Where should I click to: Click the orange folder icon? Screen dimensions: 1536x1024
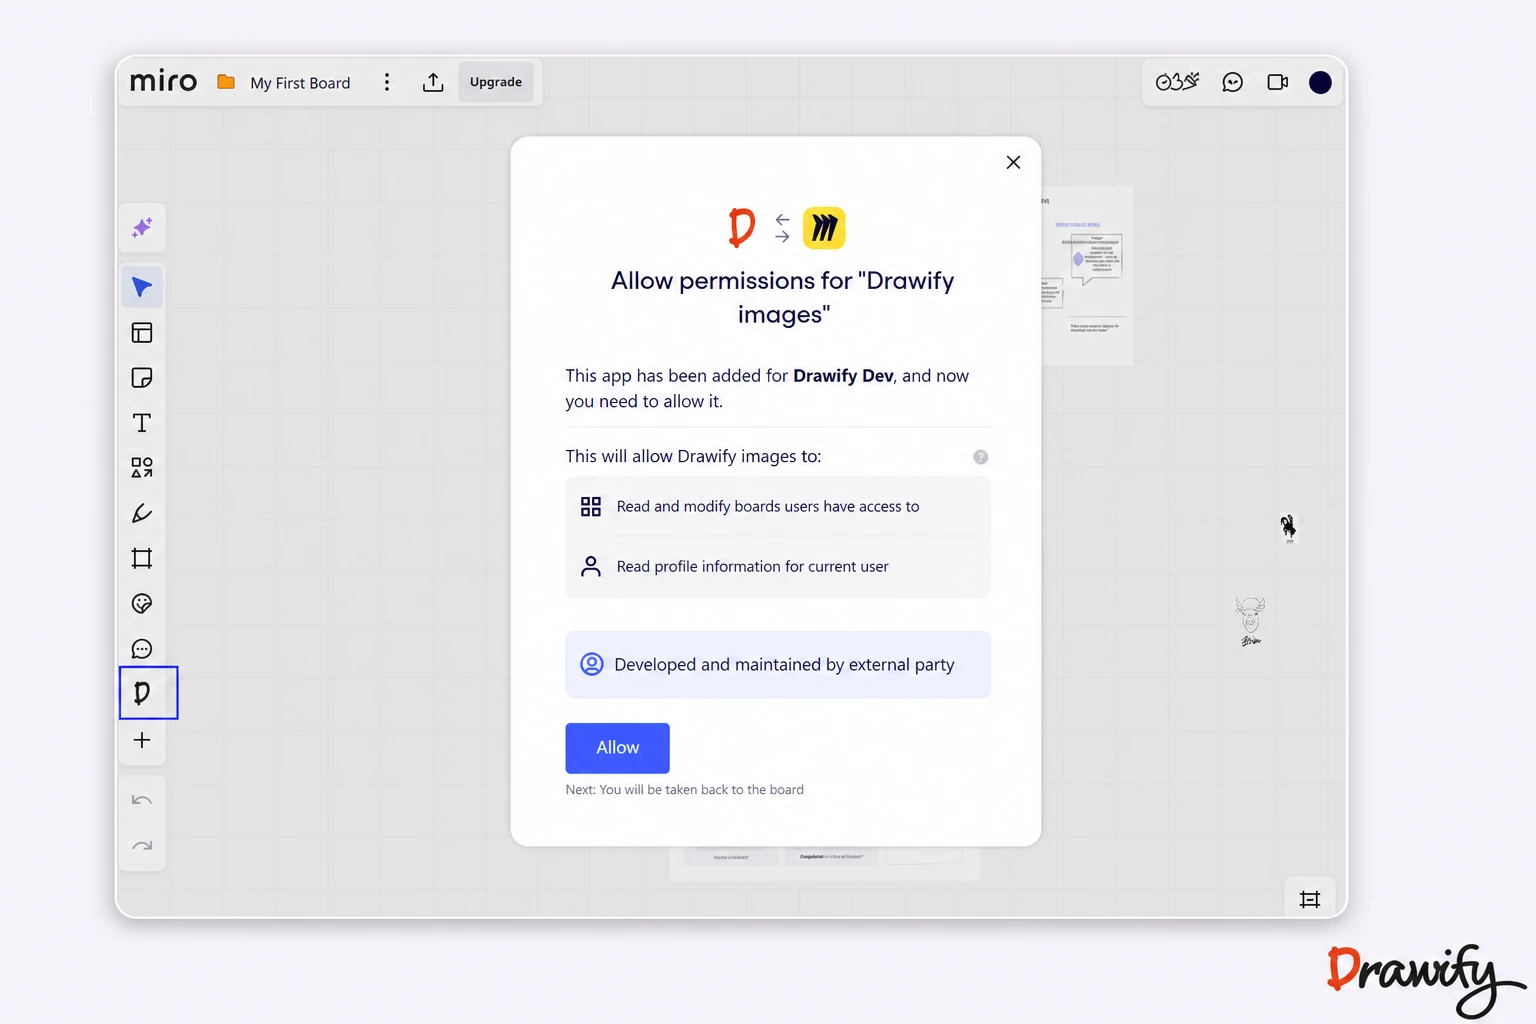click(226, 82)
